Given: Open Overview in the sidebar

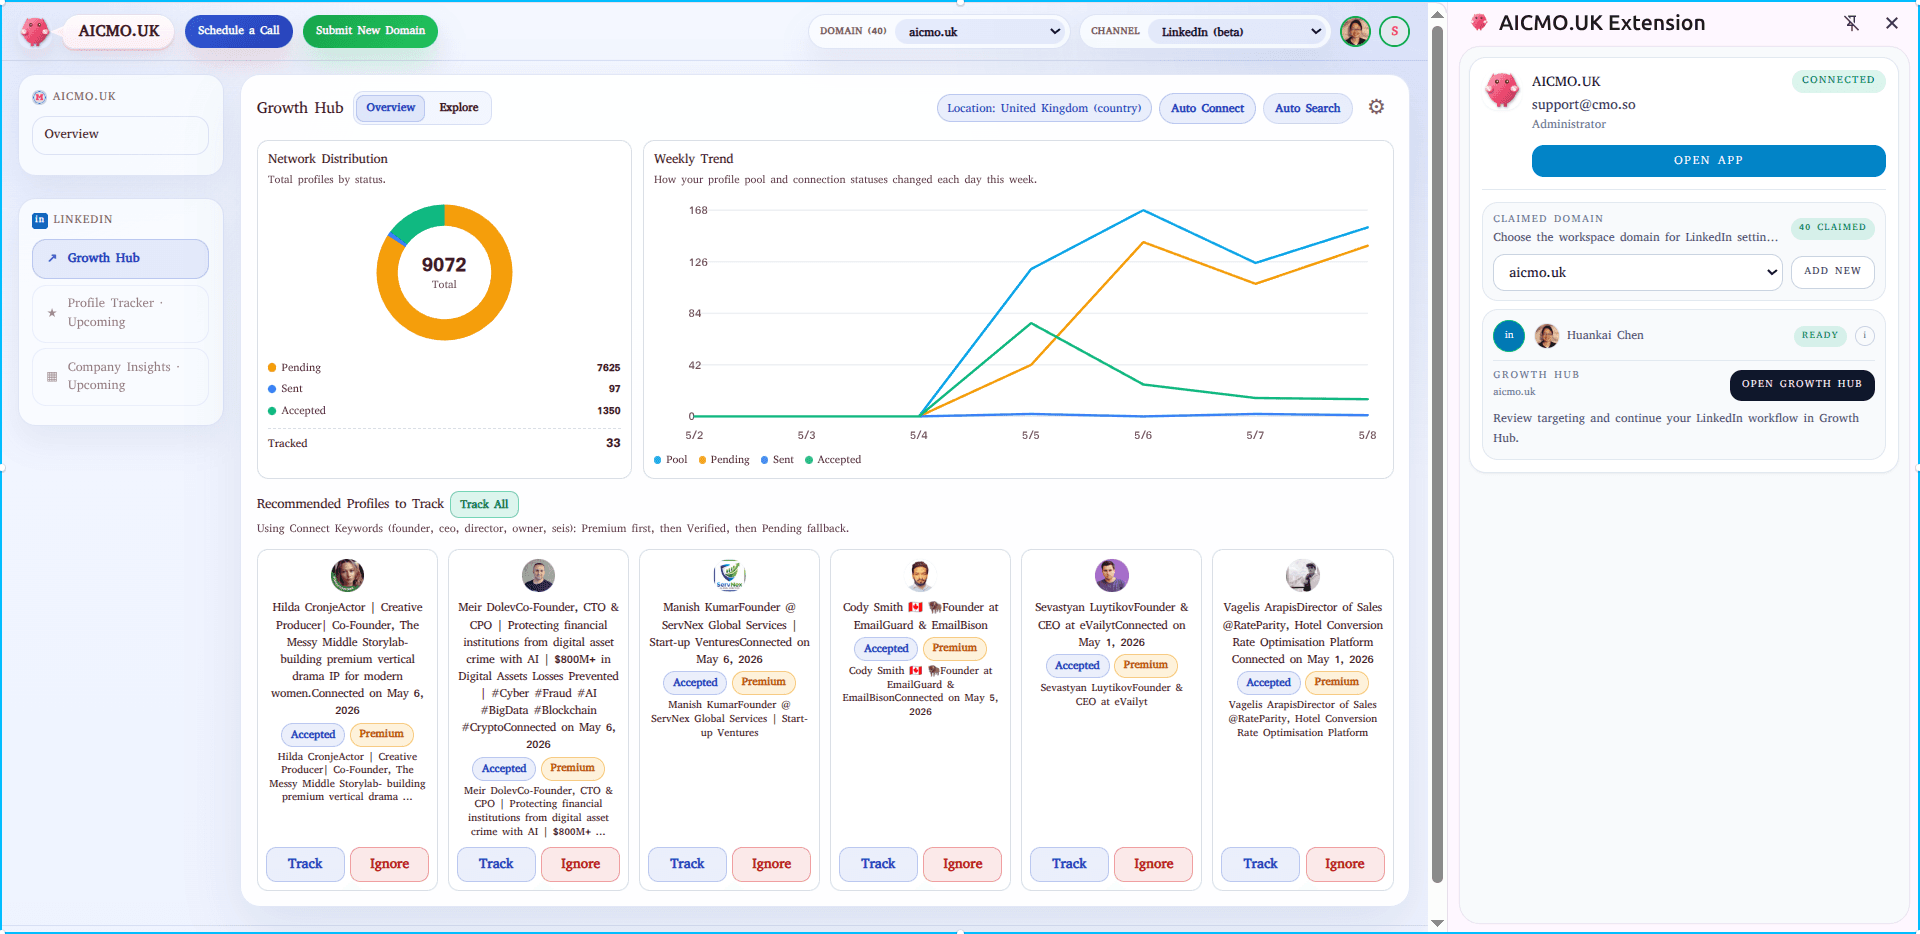Looking at the screenshot, I should (x=120, y=135).
